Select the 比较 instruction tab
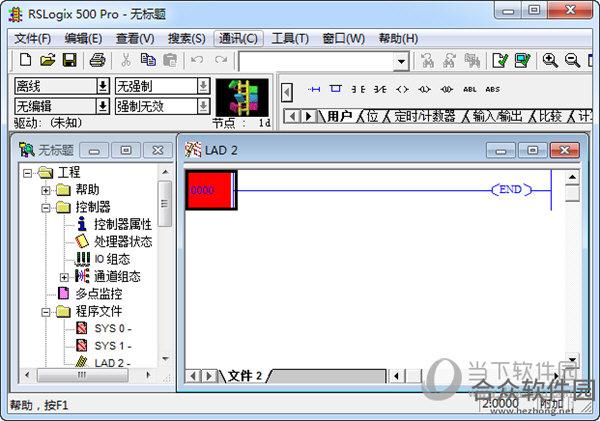The width and height of the screenshot is (600, 421). [x=550, y=116]
